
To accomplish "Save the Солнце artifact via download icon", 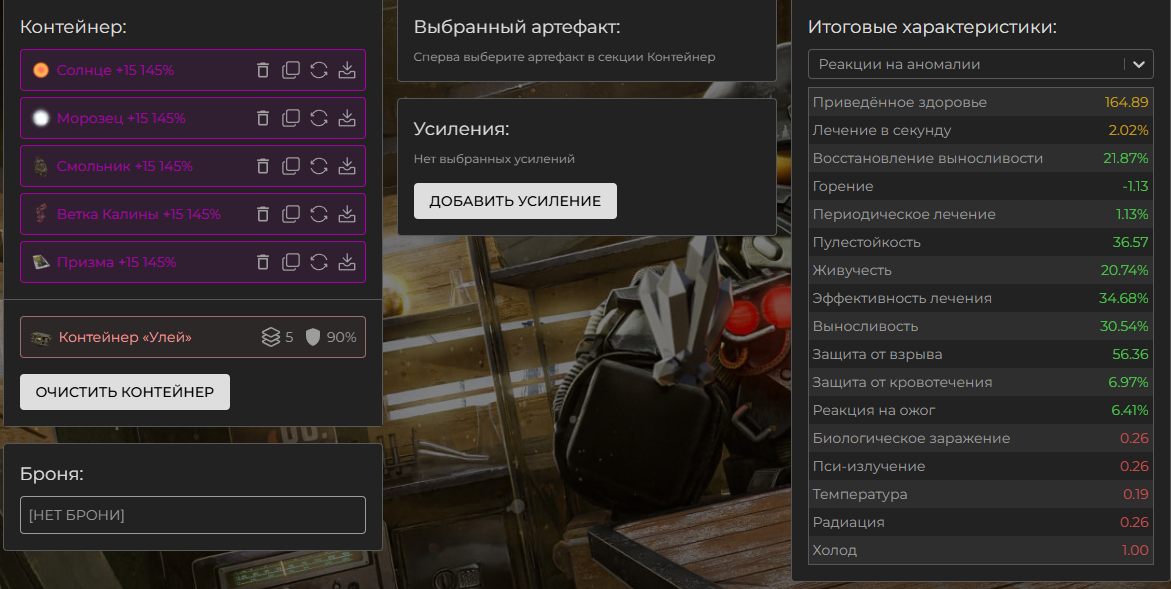I will coord(347,70).
